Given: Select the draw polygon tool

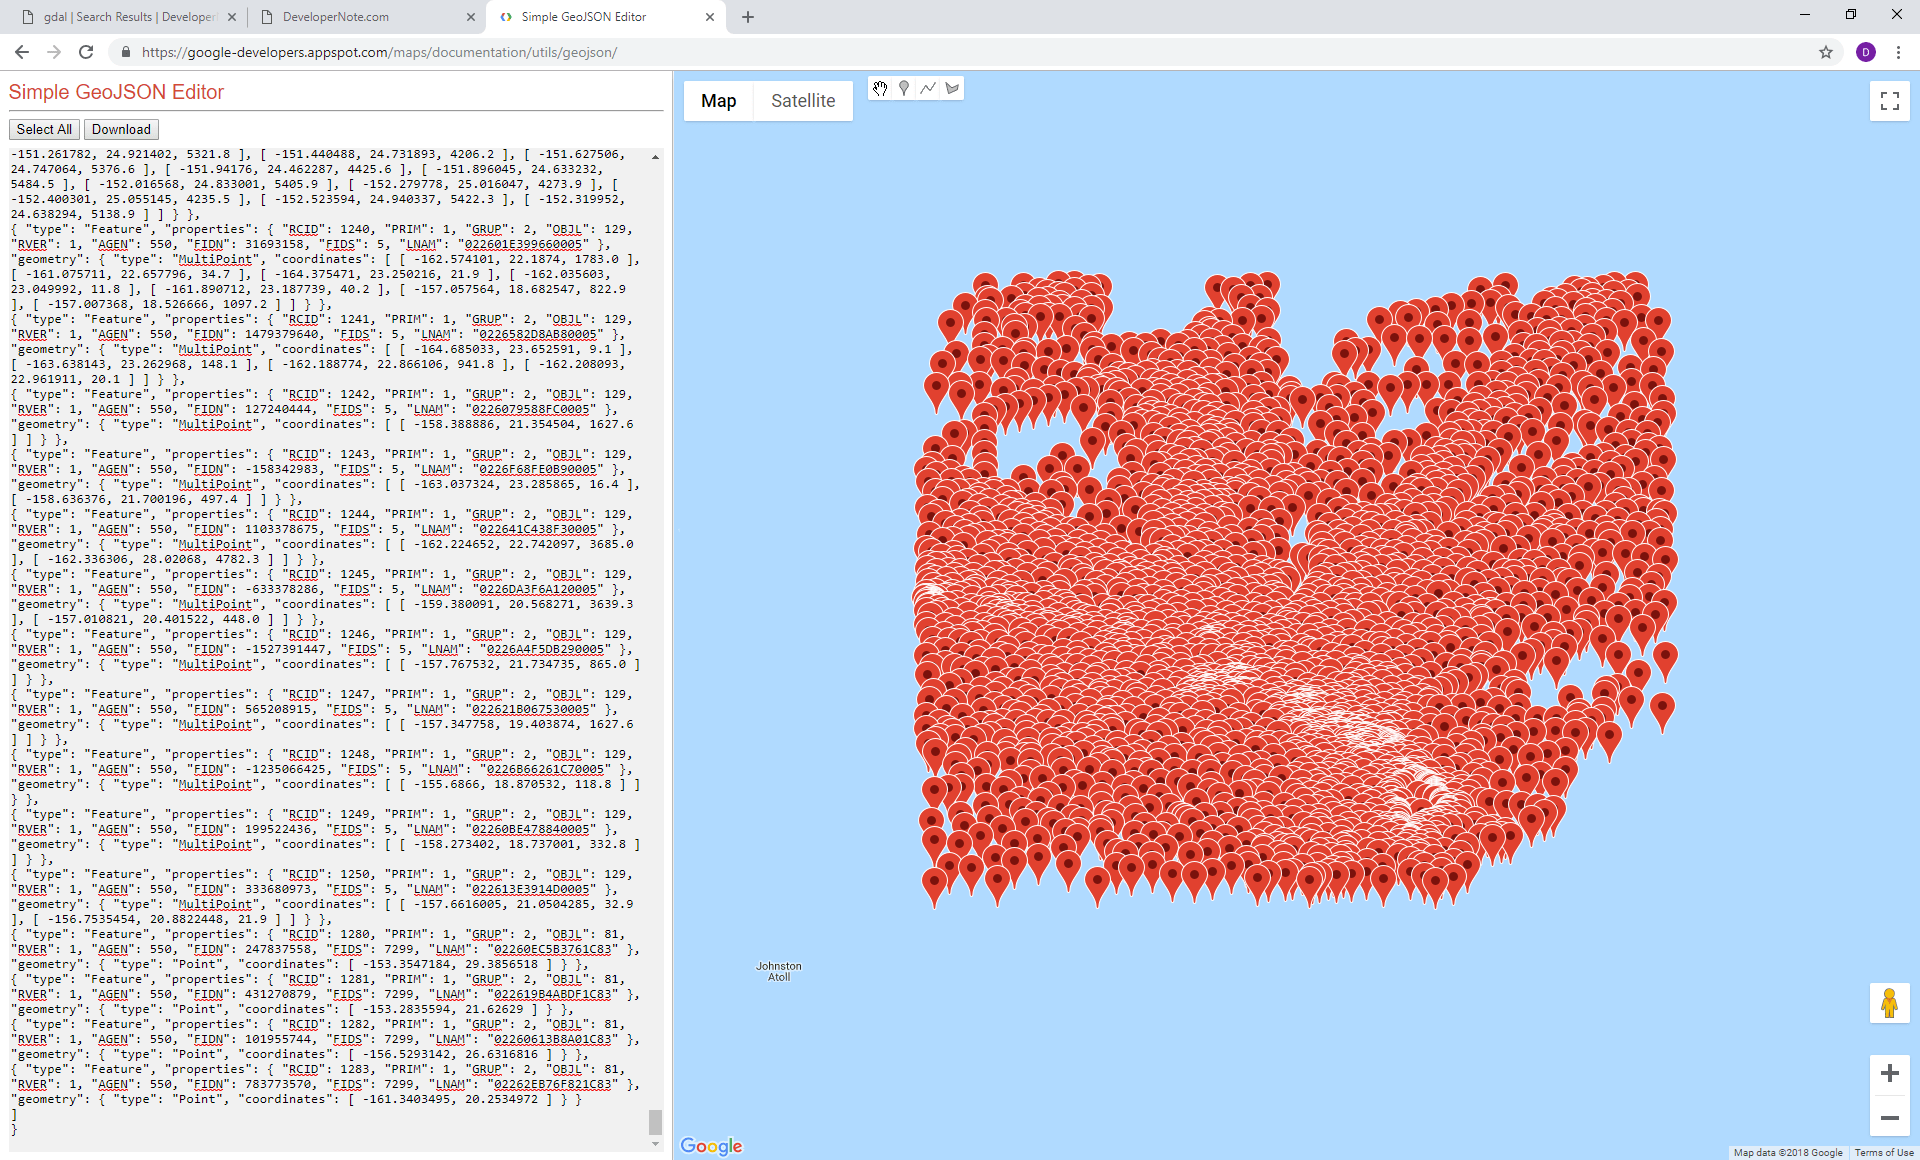Looking at the screenshot, I should 953,89.
